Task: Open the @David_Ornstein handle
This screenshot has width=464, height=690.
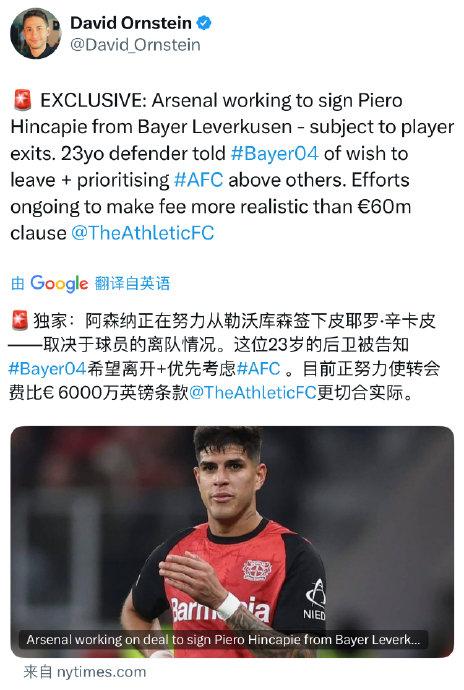Action: (135, 45)
